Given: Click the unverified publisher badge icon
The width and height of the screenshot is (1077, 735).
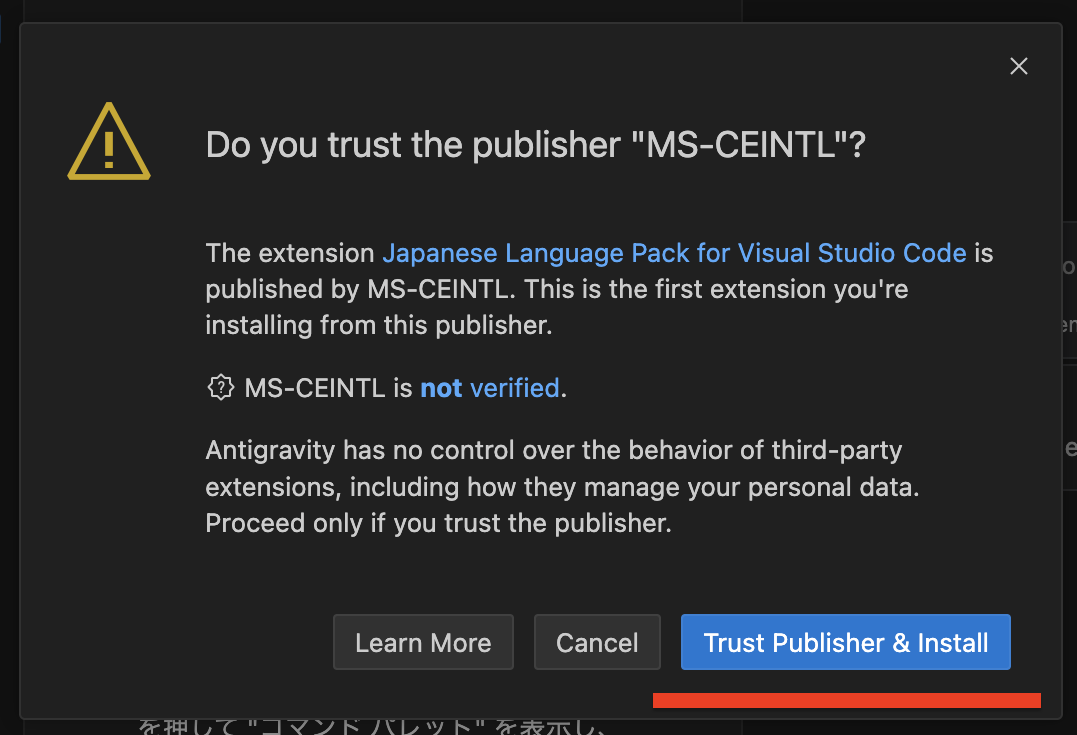Looking at the screenshot, I should [219, 388].
